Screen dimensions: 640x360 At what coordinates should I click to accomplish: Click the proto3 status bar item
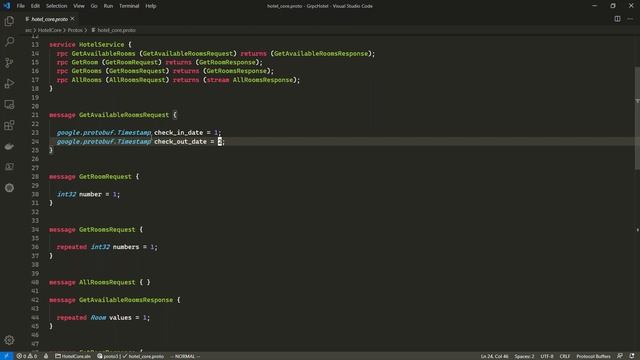click(x=109, y=356)
